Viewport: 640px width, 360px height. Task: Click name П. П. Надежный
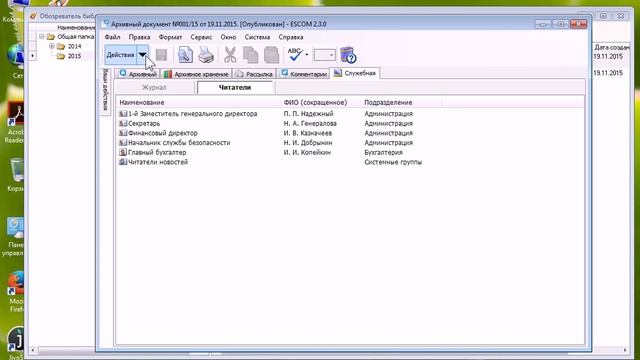(x=309, y=113)
